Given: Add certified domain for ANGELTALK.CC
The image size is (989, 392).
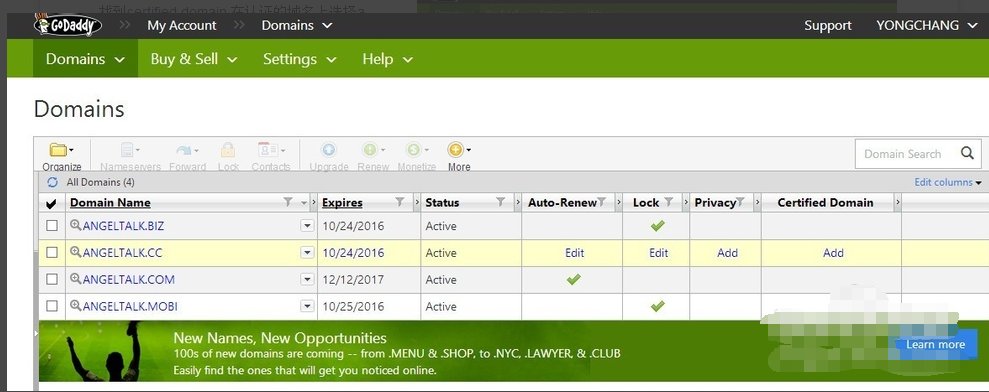Looking at the screenshot, I should click(x=833, y=252).
